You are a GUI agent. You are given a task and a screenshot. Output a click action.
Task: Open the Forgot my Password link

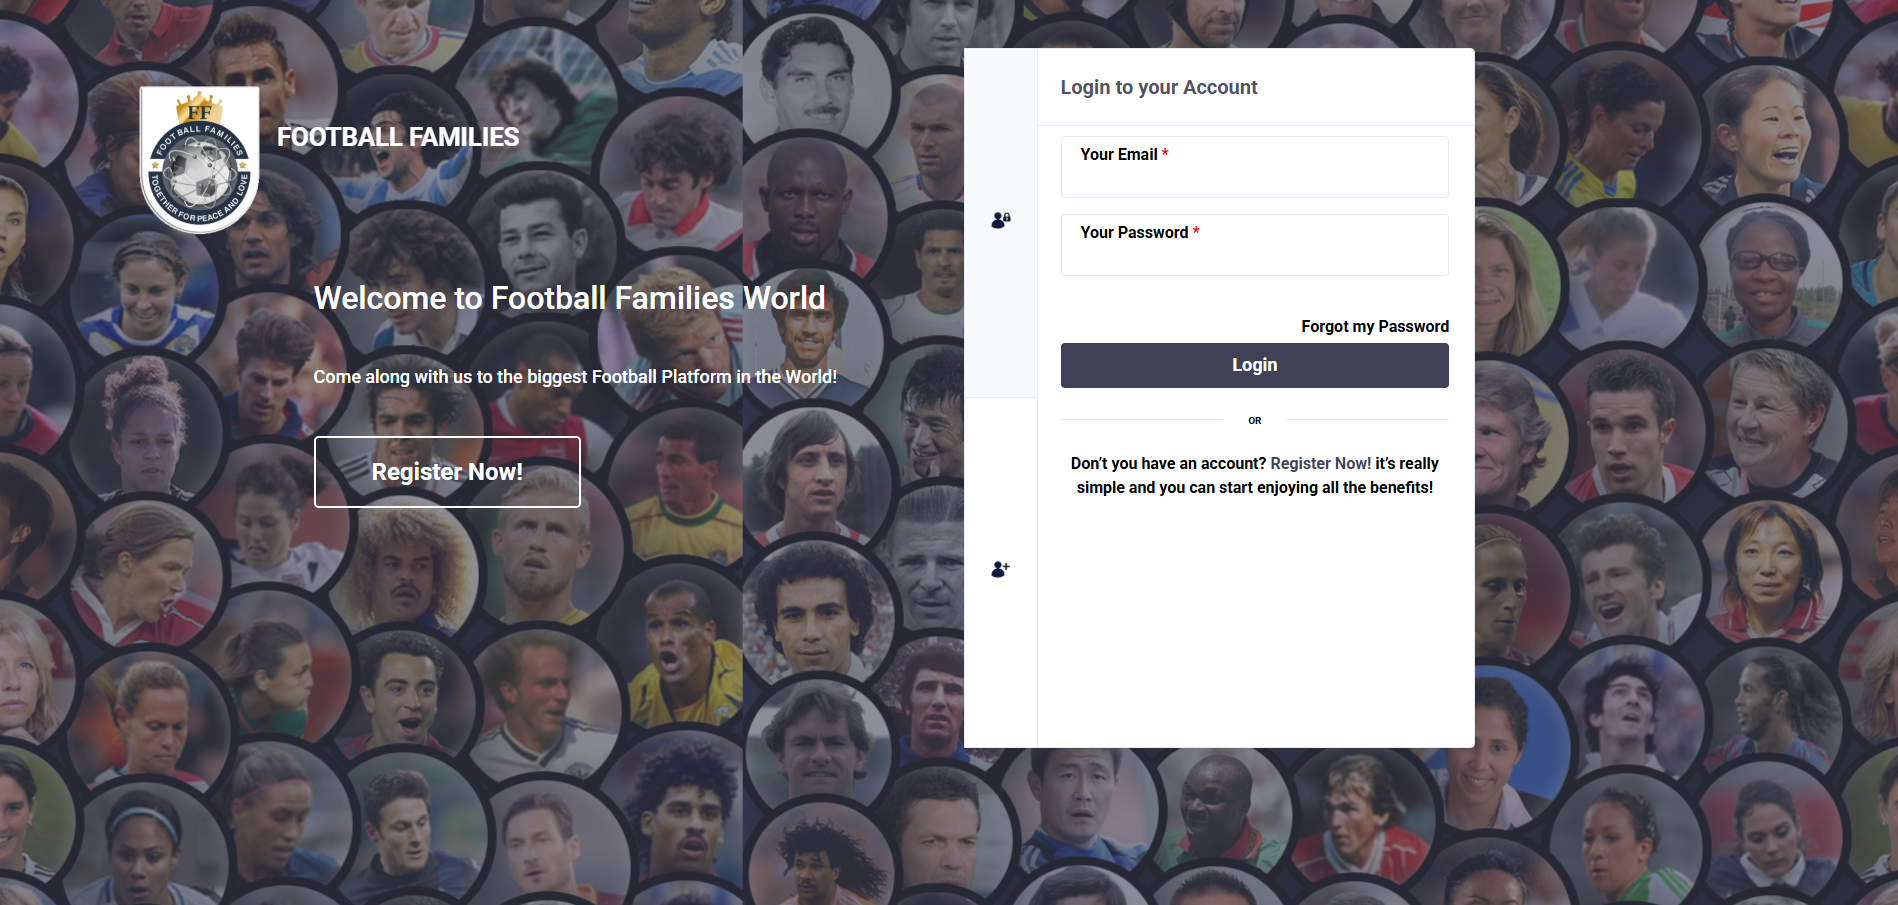pos(1374,326)
